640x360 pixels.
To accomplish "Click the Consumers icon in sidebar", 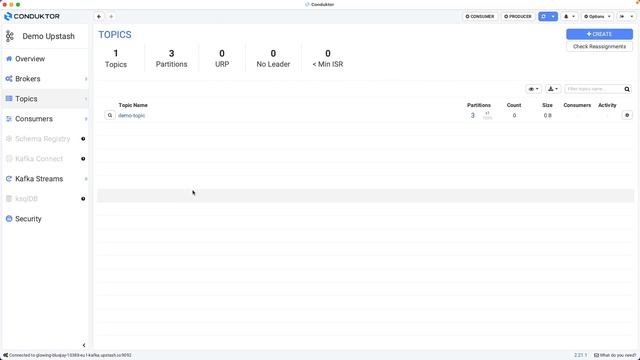I will [9, 119].
